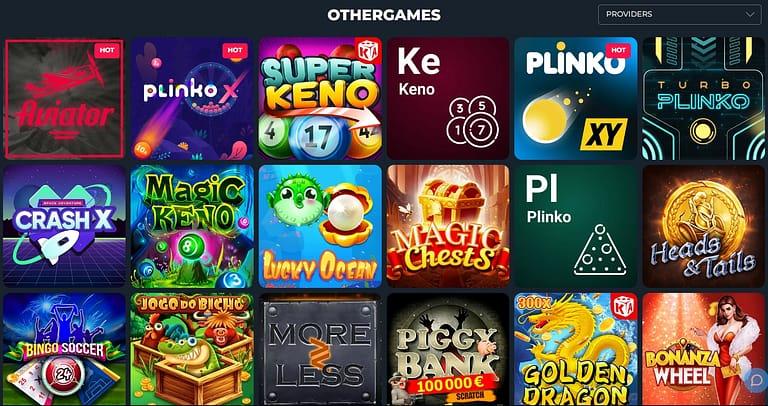The width and height of the screenshot is (768, 406).
Task: Launch the Jogo do Bicho game
Action: point(192,349)
